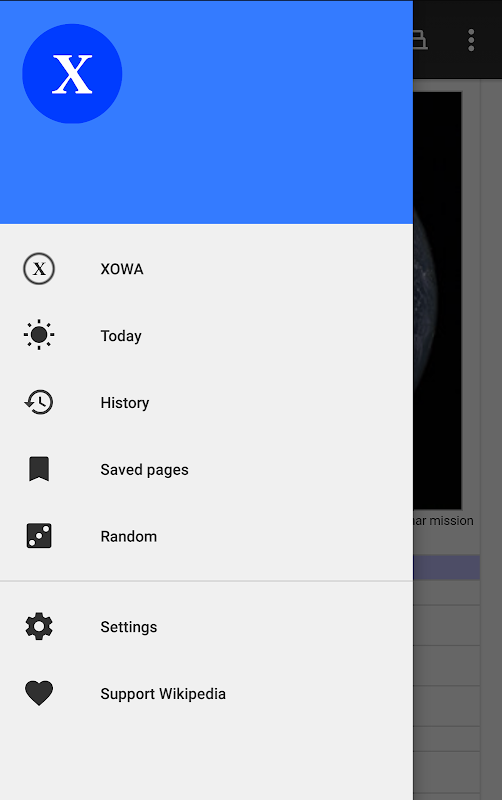The height and width of the screenshot is (800, 502).
Task: Click the Saved pages bookmark icon
Action: click(x=39, y=469)
